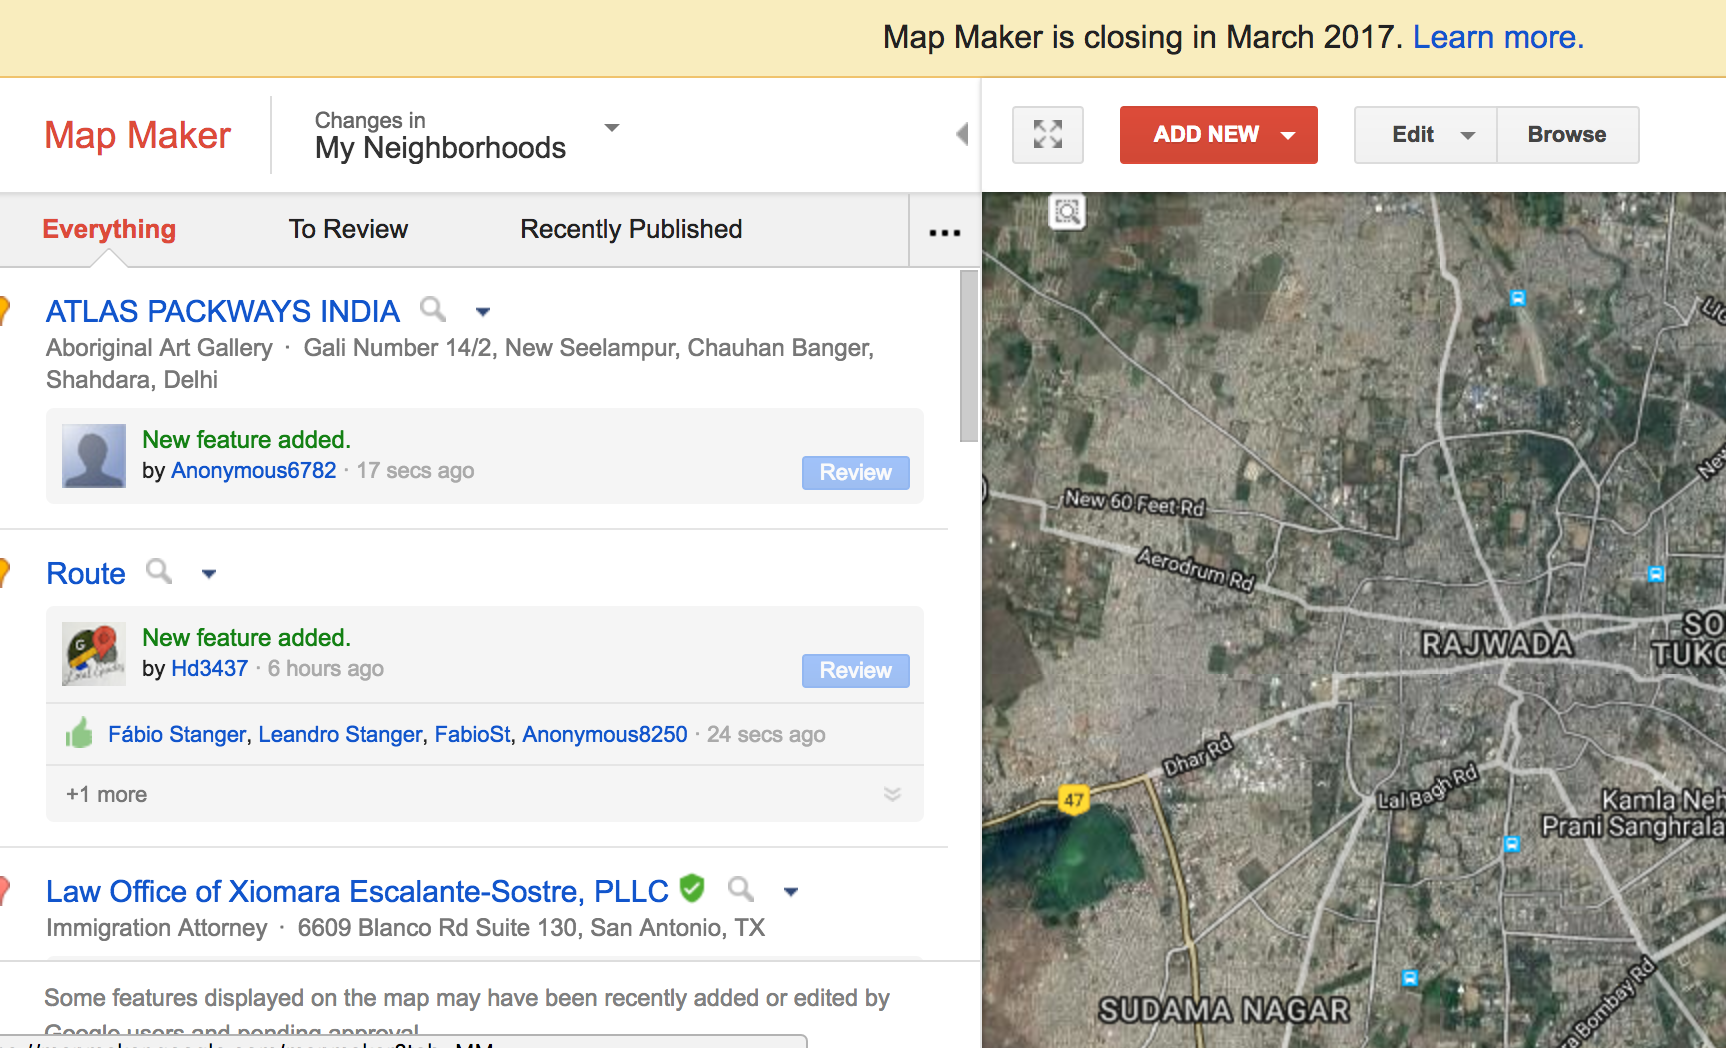
Task: Select the Everything tab
Action: tap(109, 229)
